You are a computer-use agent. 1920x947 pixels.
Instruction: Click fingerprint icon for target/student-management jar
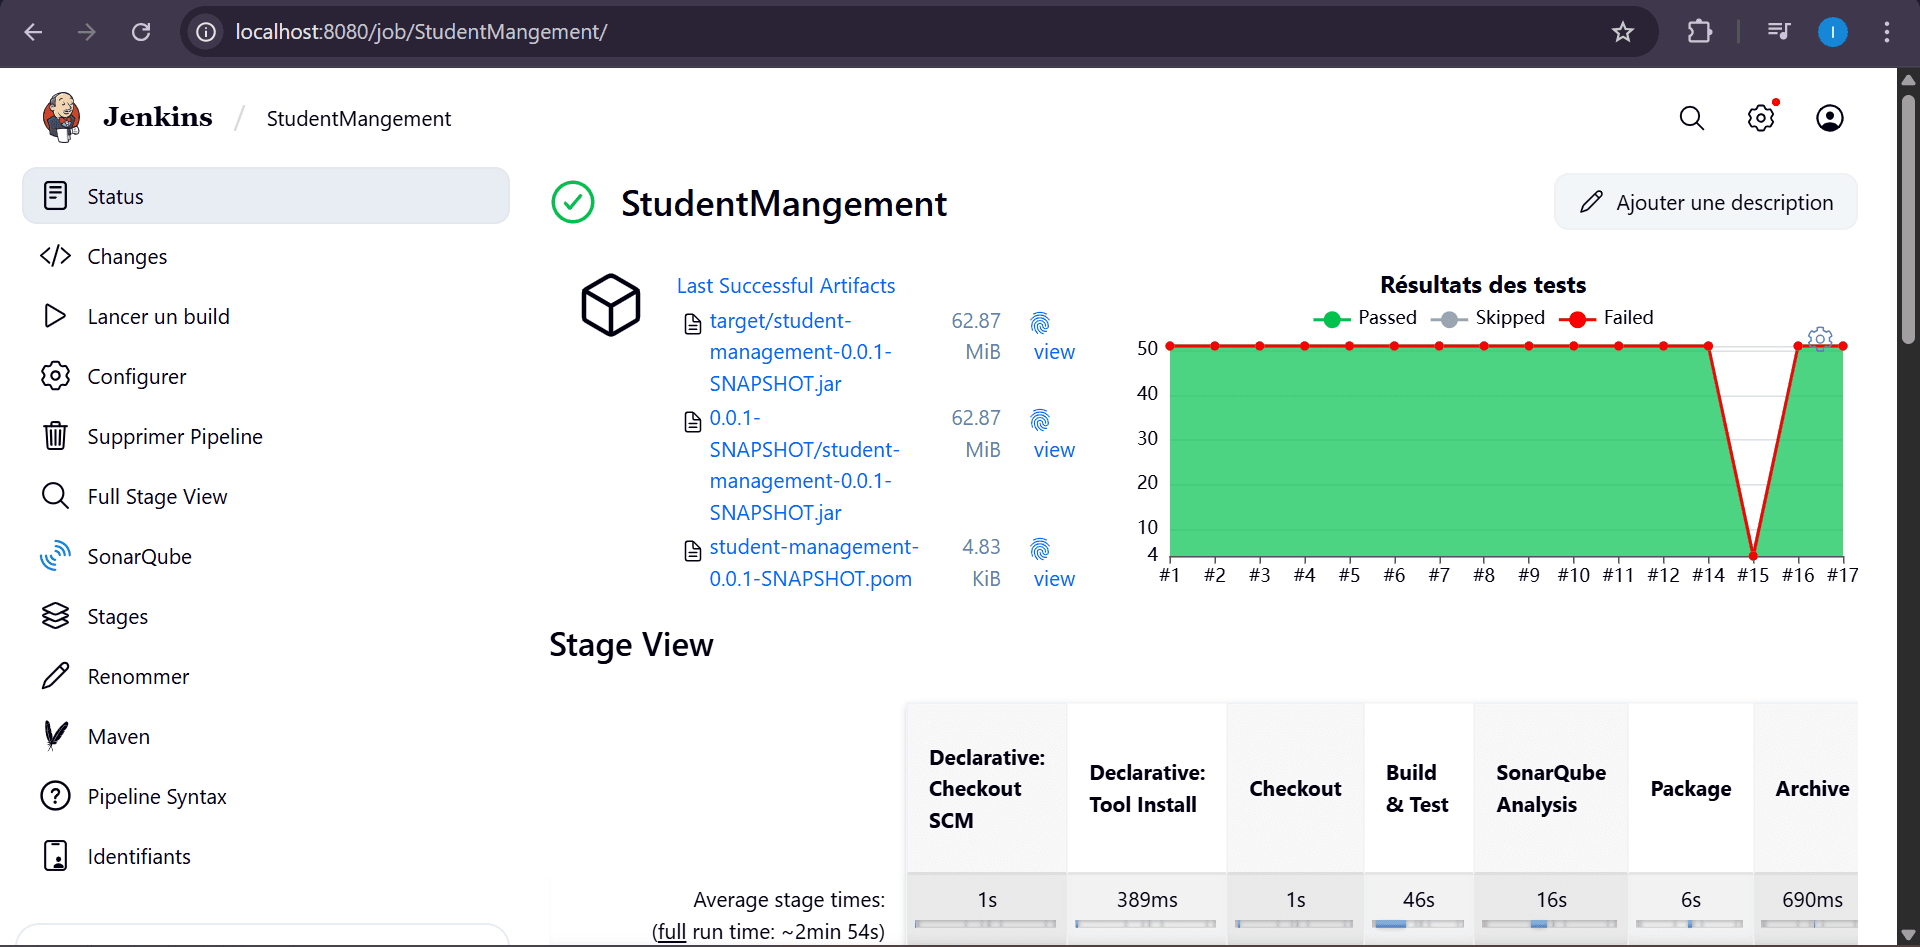tap(1040, 323)
